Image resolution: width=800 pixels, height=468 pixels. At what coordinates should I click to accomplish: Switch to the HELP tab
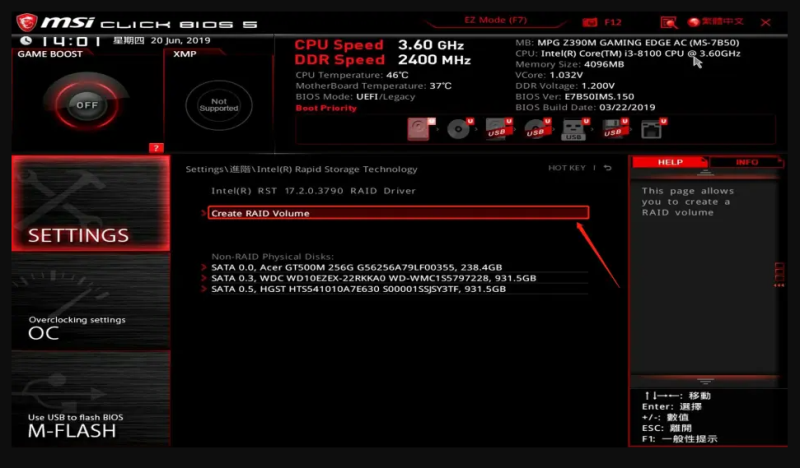tap(670, 162)
